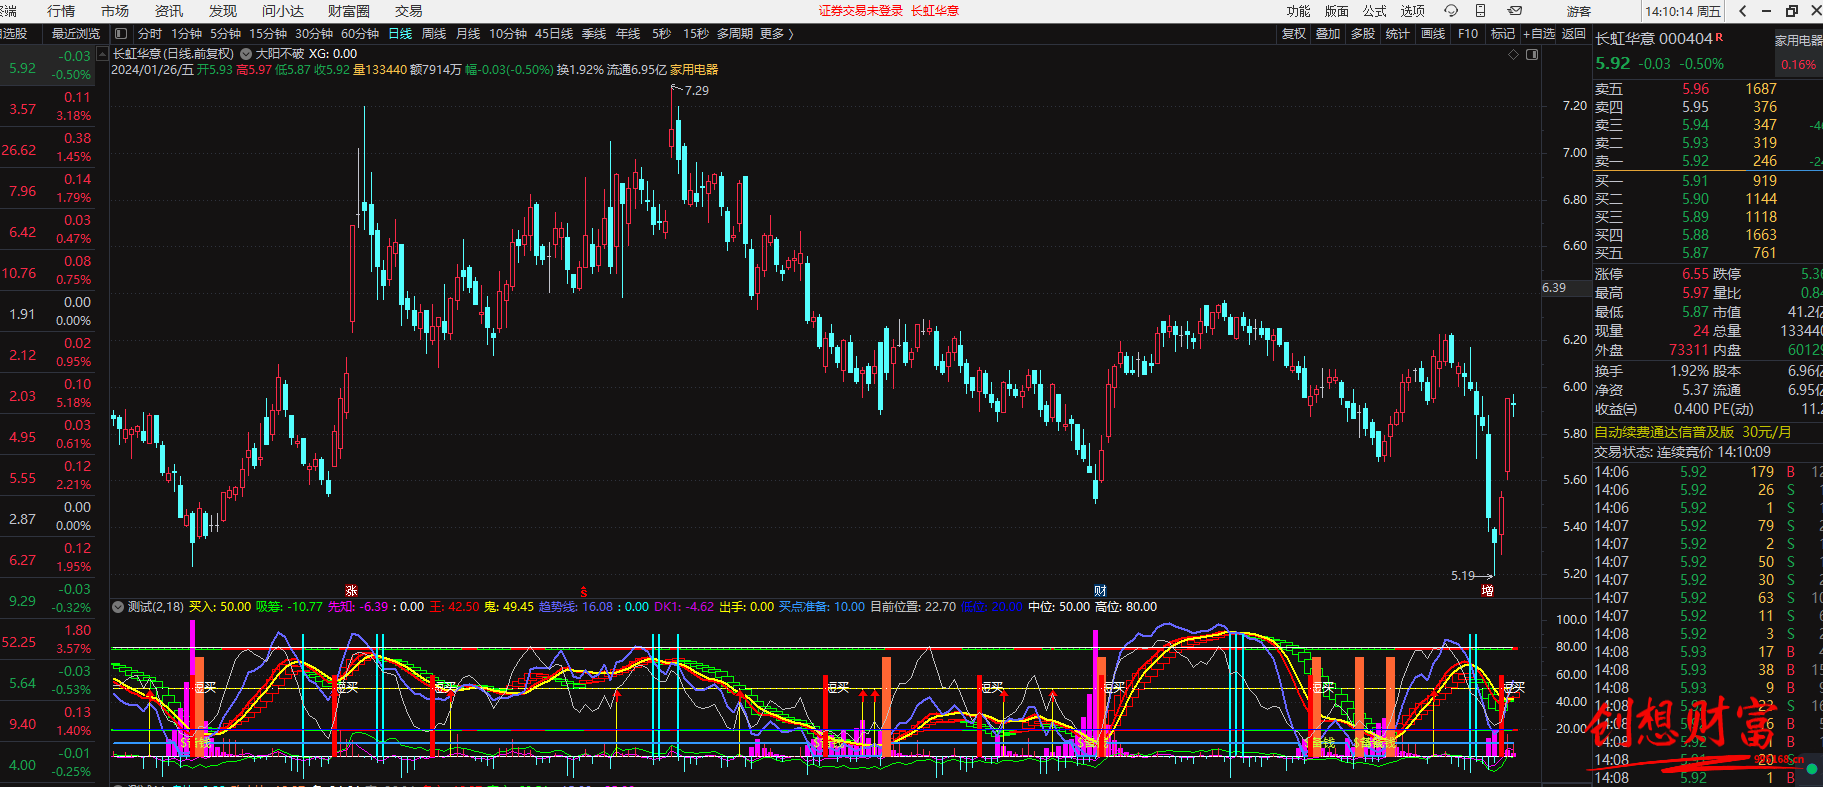
Task: Click the 叠加 button
Action: tap(1328, 34)
